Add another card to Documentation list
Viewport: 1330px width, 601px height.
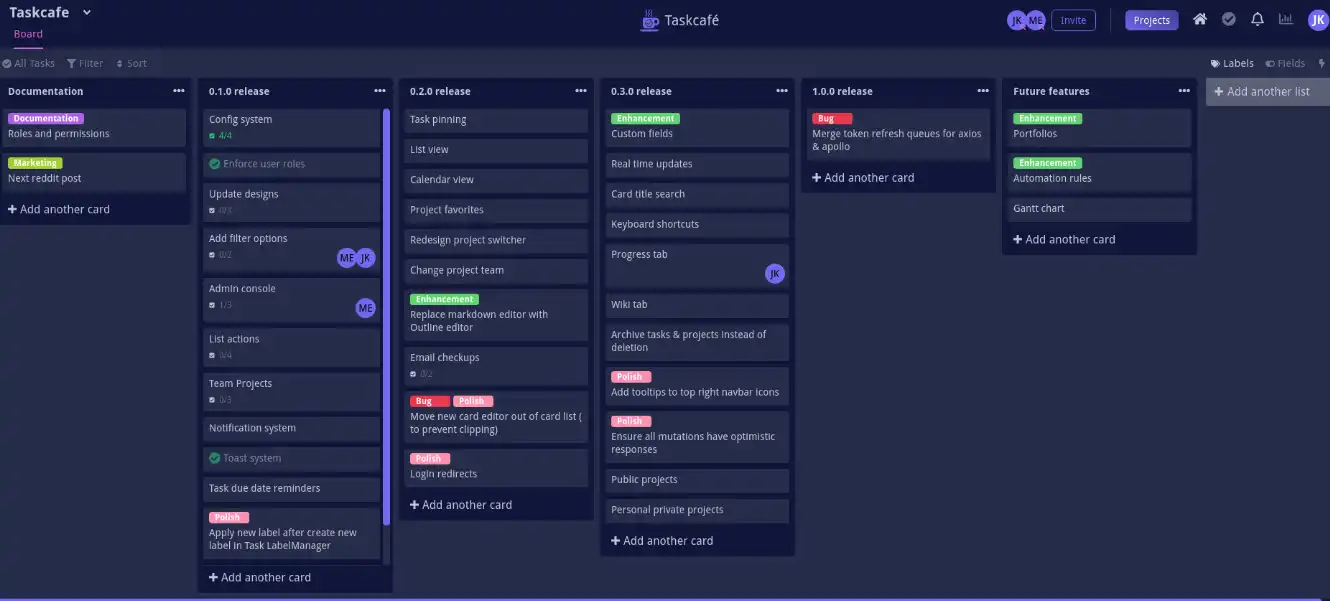click(59, 209)
